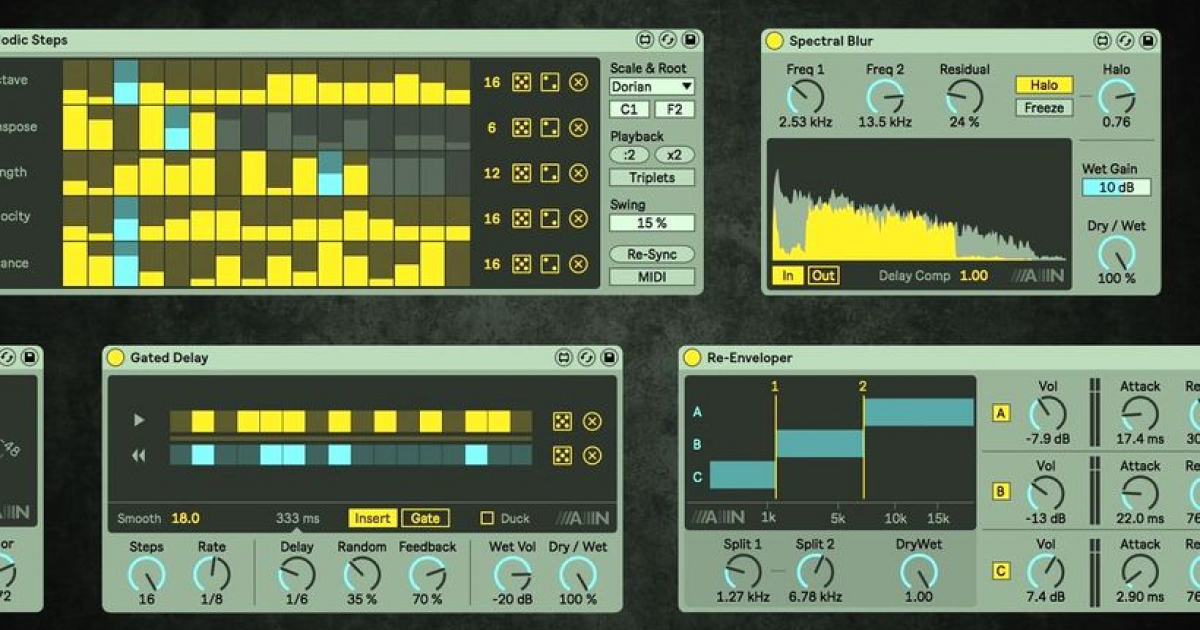Clear the Velocity row pattern with the X icon
The height and width of the screenshot is (630, 1200).
pyautogui.click(x=578, y=220)
